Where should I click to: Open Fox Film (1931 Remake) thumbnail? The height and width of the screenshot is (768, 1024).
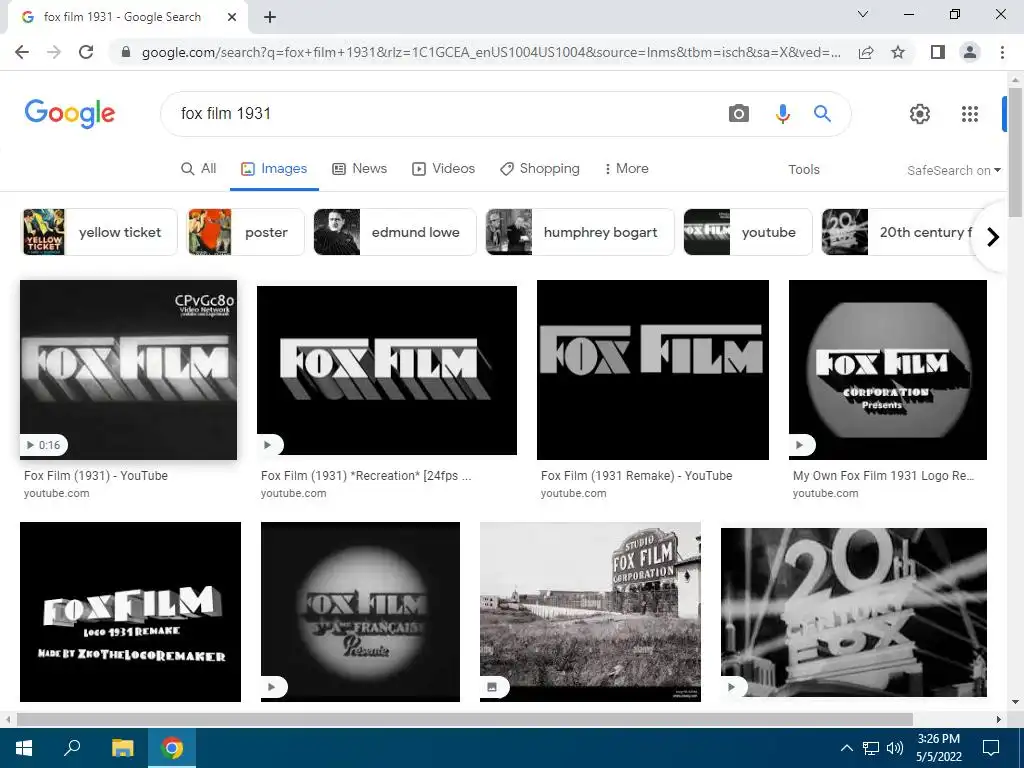(652, 370)
